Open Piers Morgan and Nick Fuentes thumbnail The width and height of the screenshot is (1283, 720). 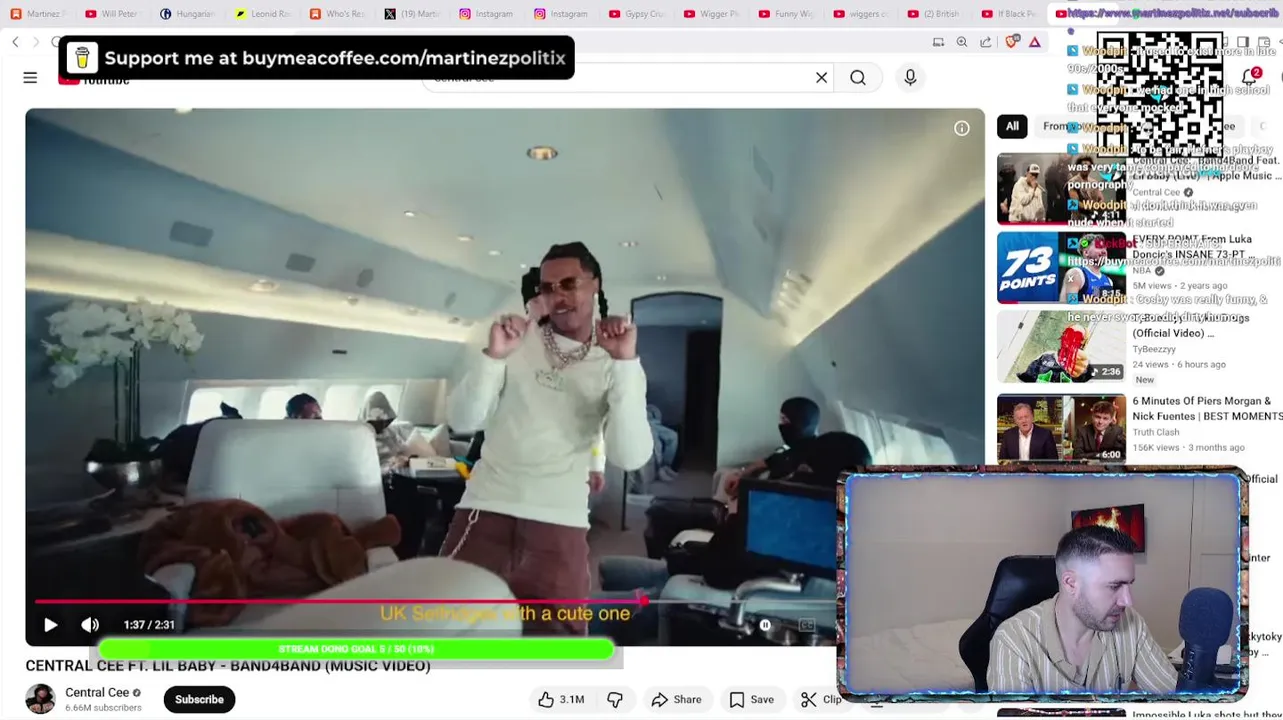[x=1061, y=428]
